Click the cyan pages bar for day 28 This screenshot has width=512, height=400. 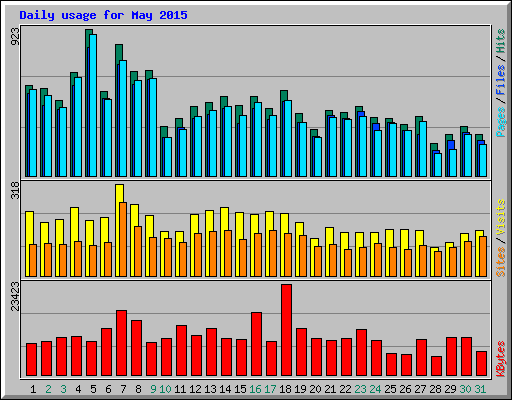coord(438,165)
